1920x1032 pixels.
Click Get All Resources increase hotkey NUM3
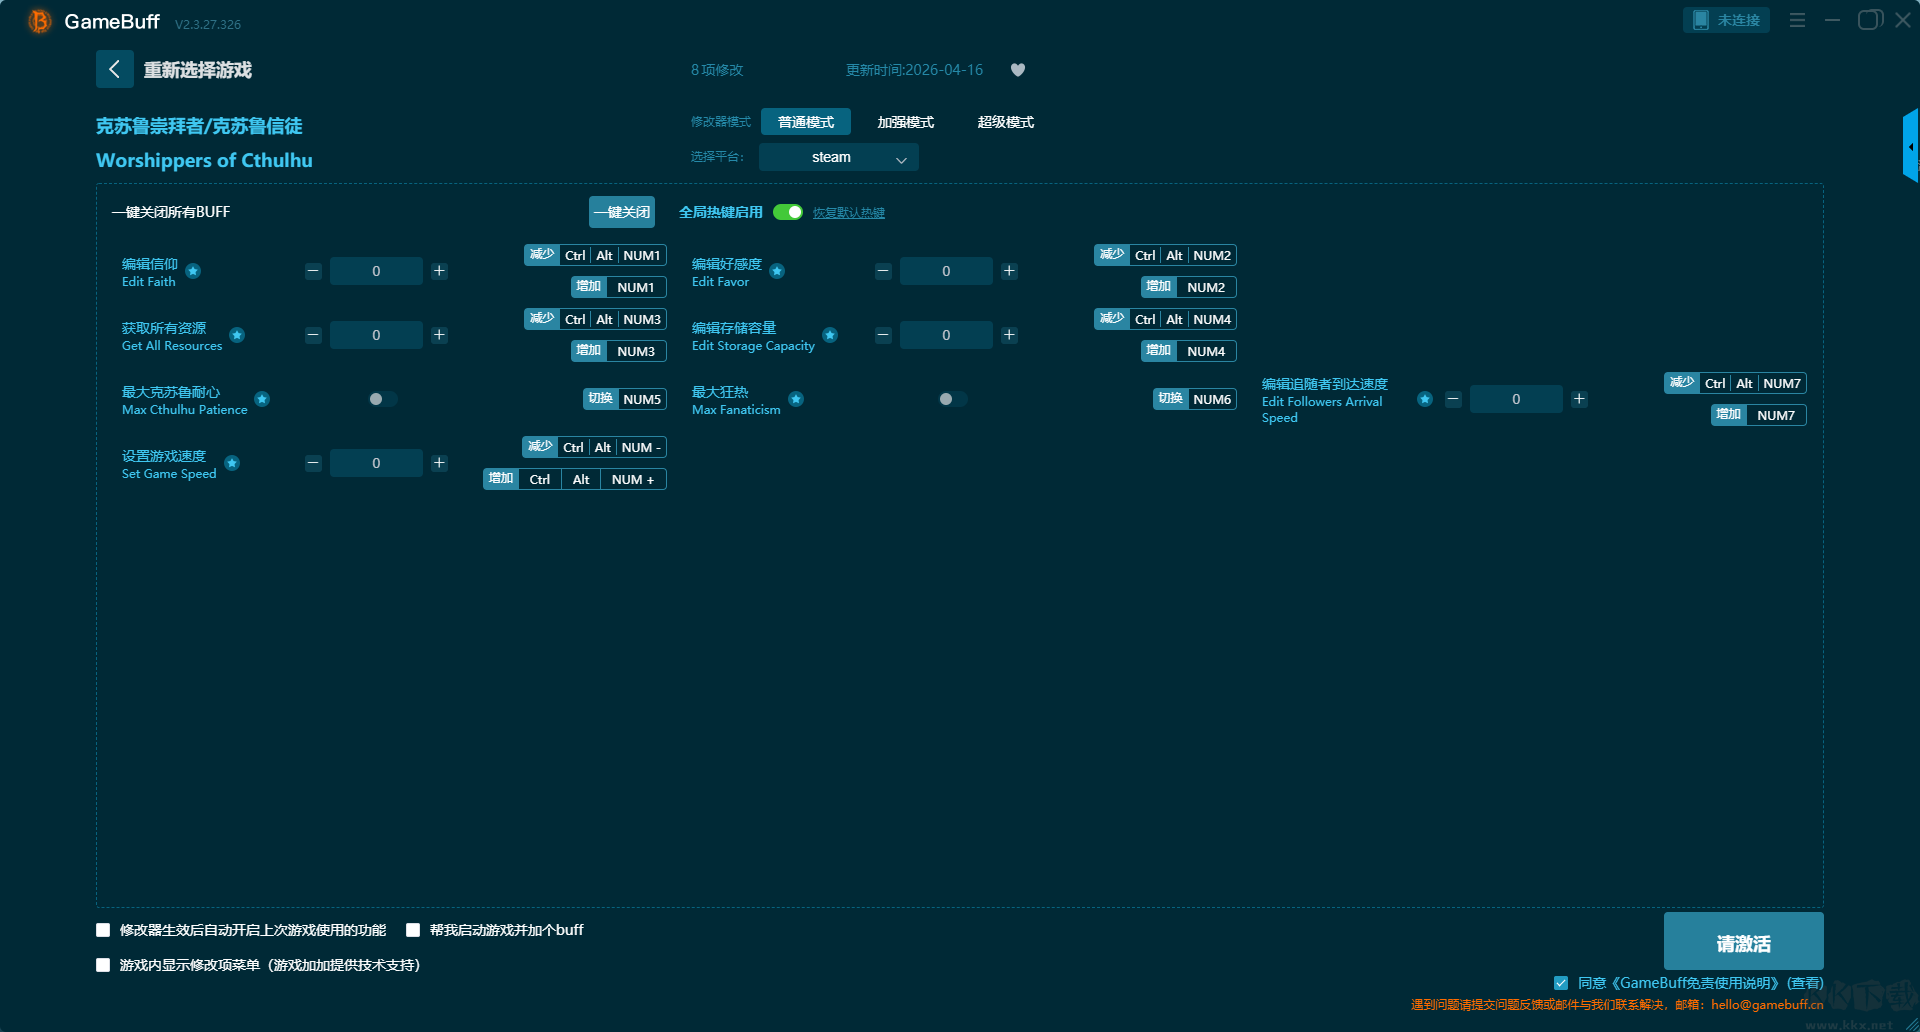(619, 351)
